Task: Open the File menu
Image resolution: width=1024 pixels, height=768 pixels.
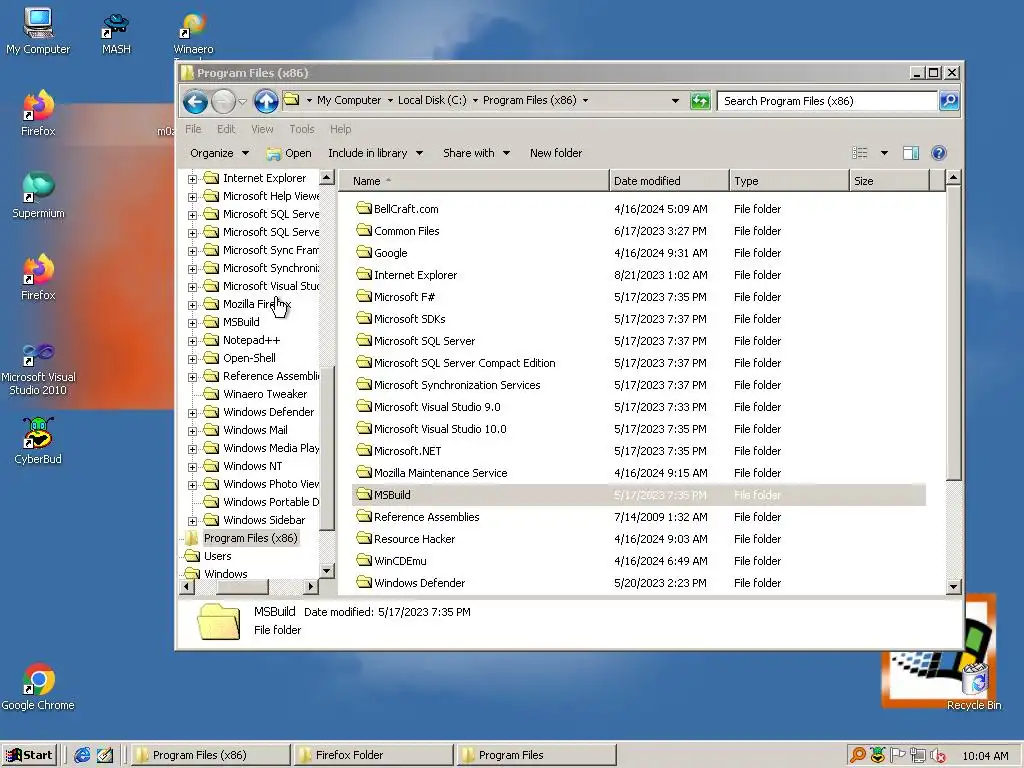Action: pos(193,129)
